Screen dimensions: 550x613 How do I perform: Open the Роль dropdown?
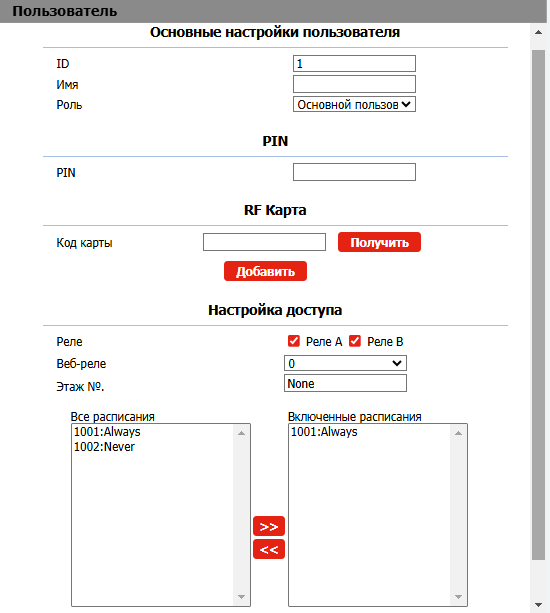[x=354, y=104]
